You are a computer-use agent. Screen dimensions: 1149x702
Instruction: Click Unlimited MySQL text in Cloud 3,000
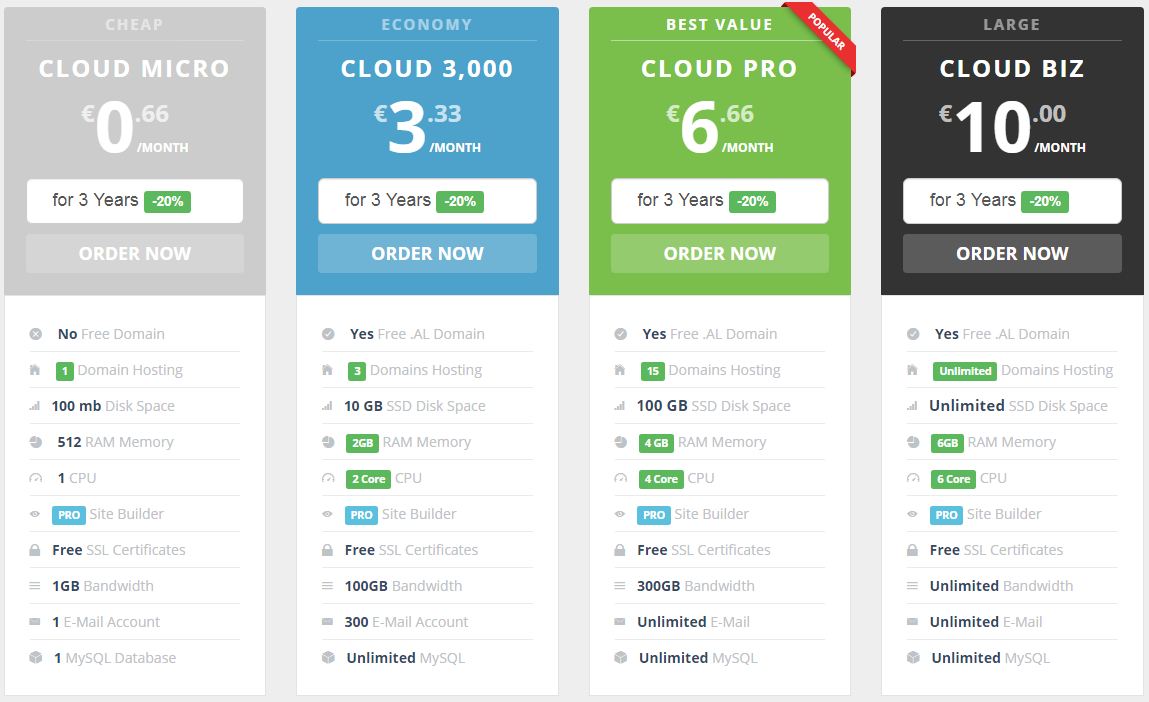[405, 658]
